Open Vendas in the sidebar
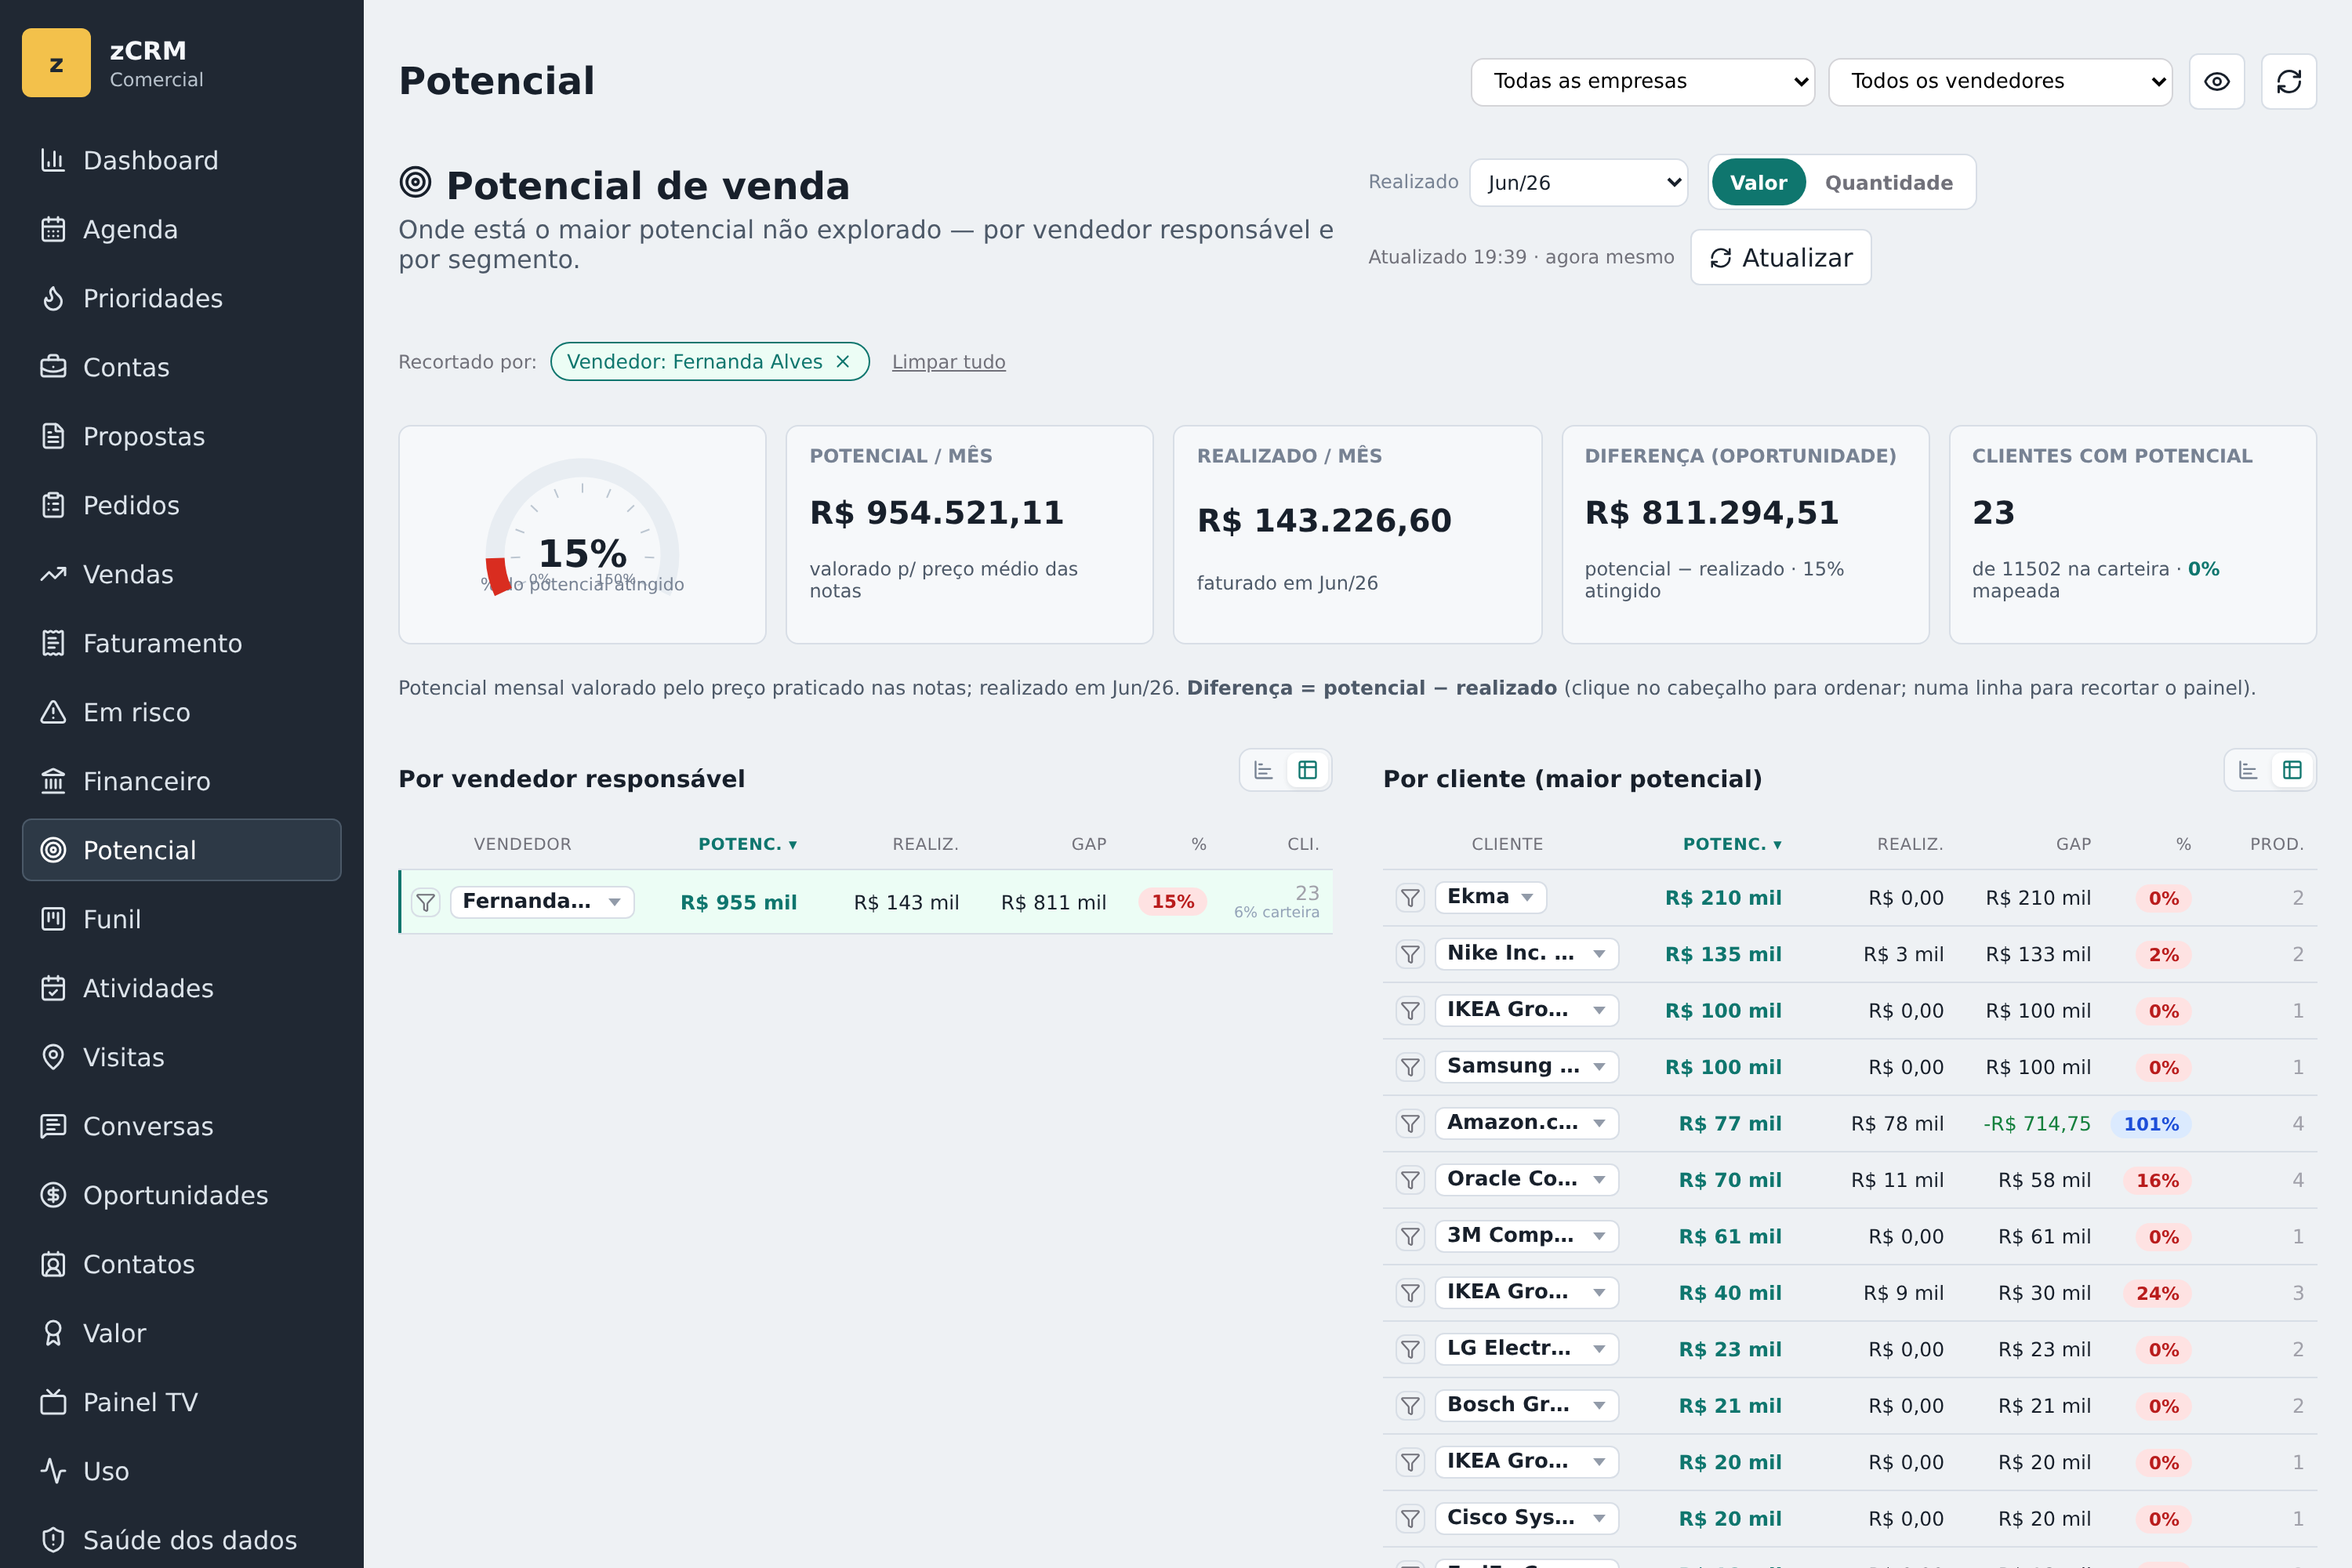This screenshot has height=1568, width=2352. coord(181,574)
